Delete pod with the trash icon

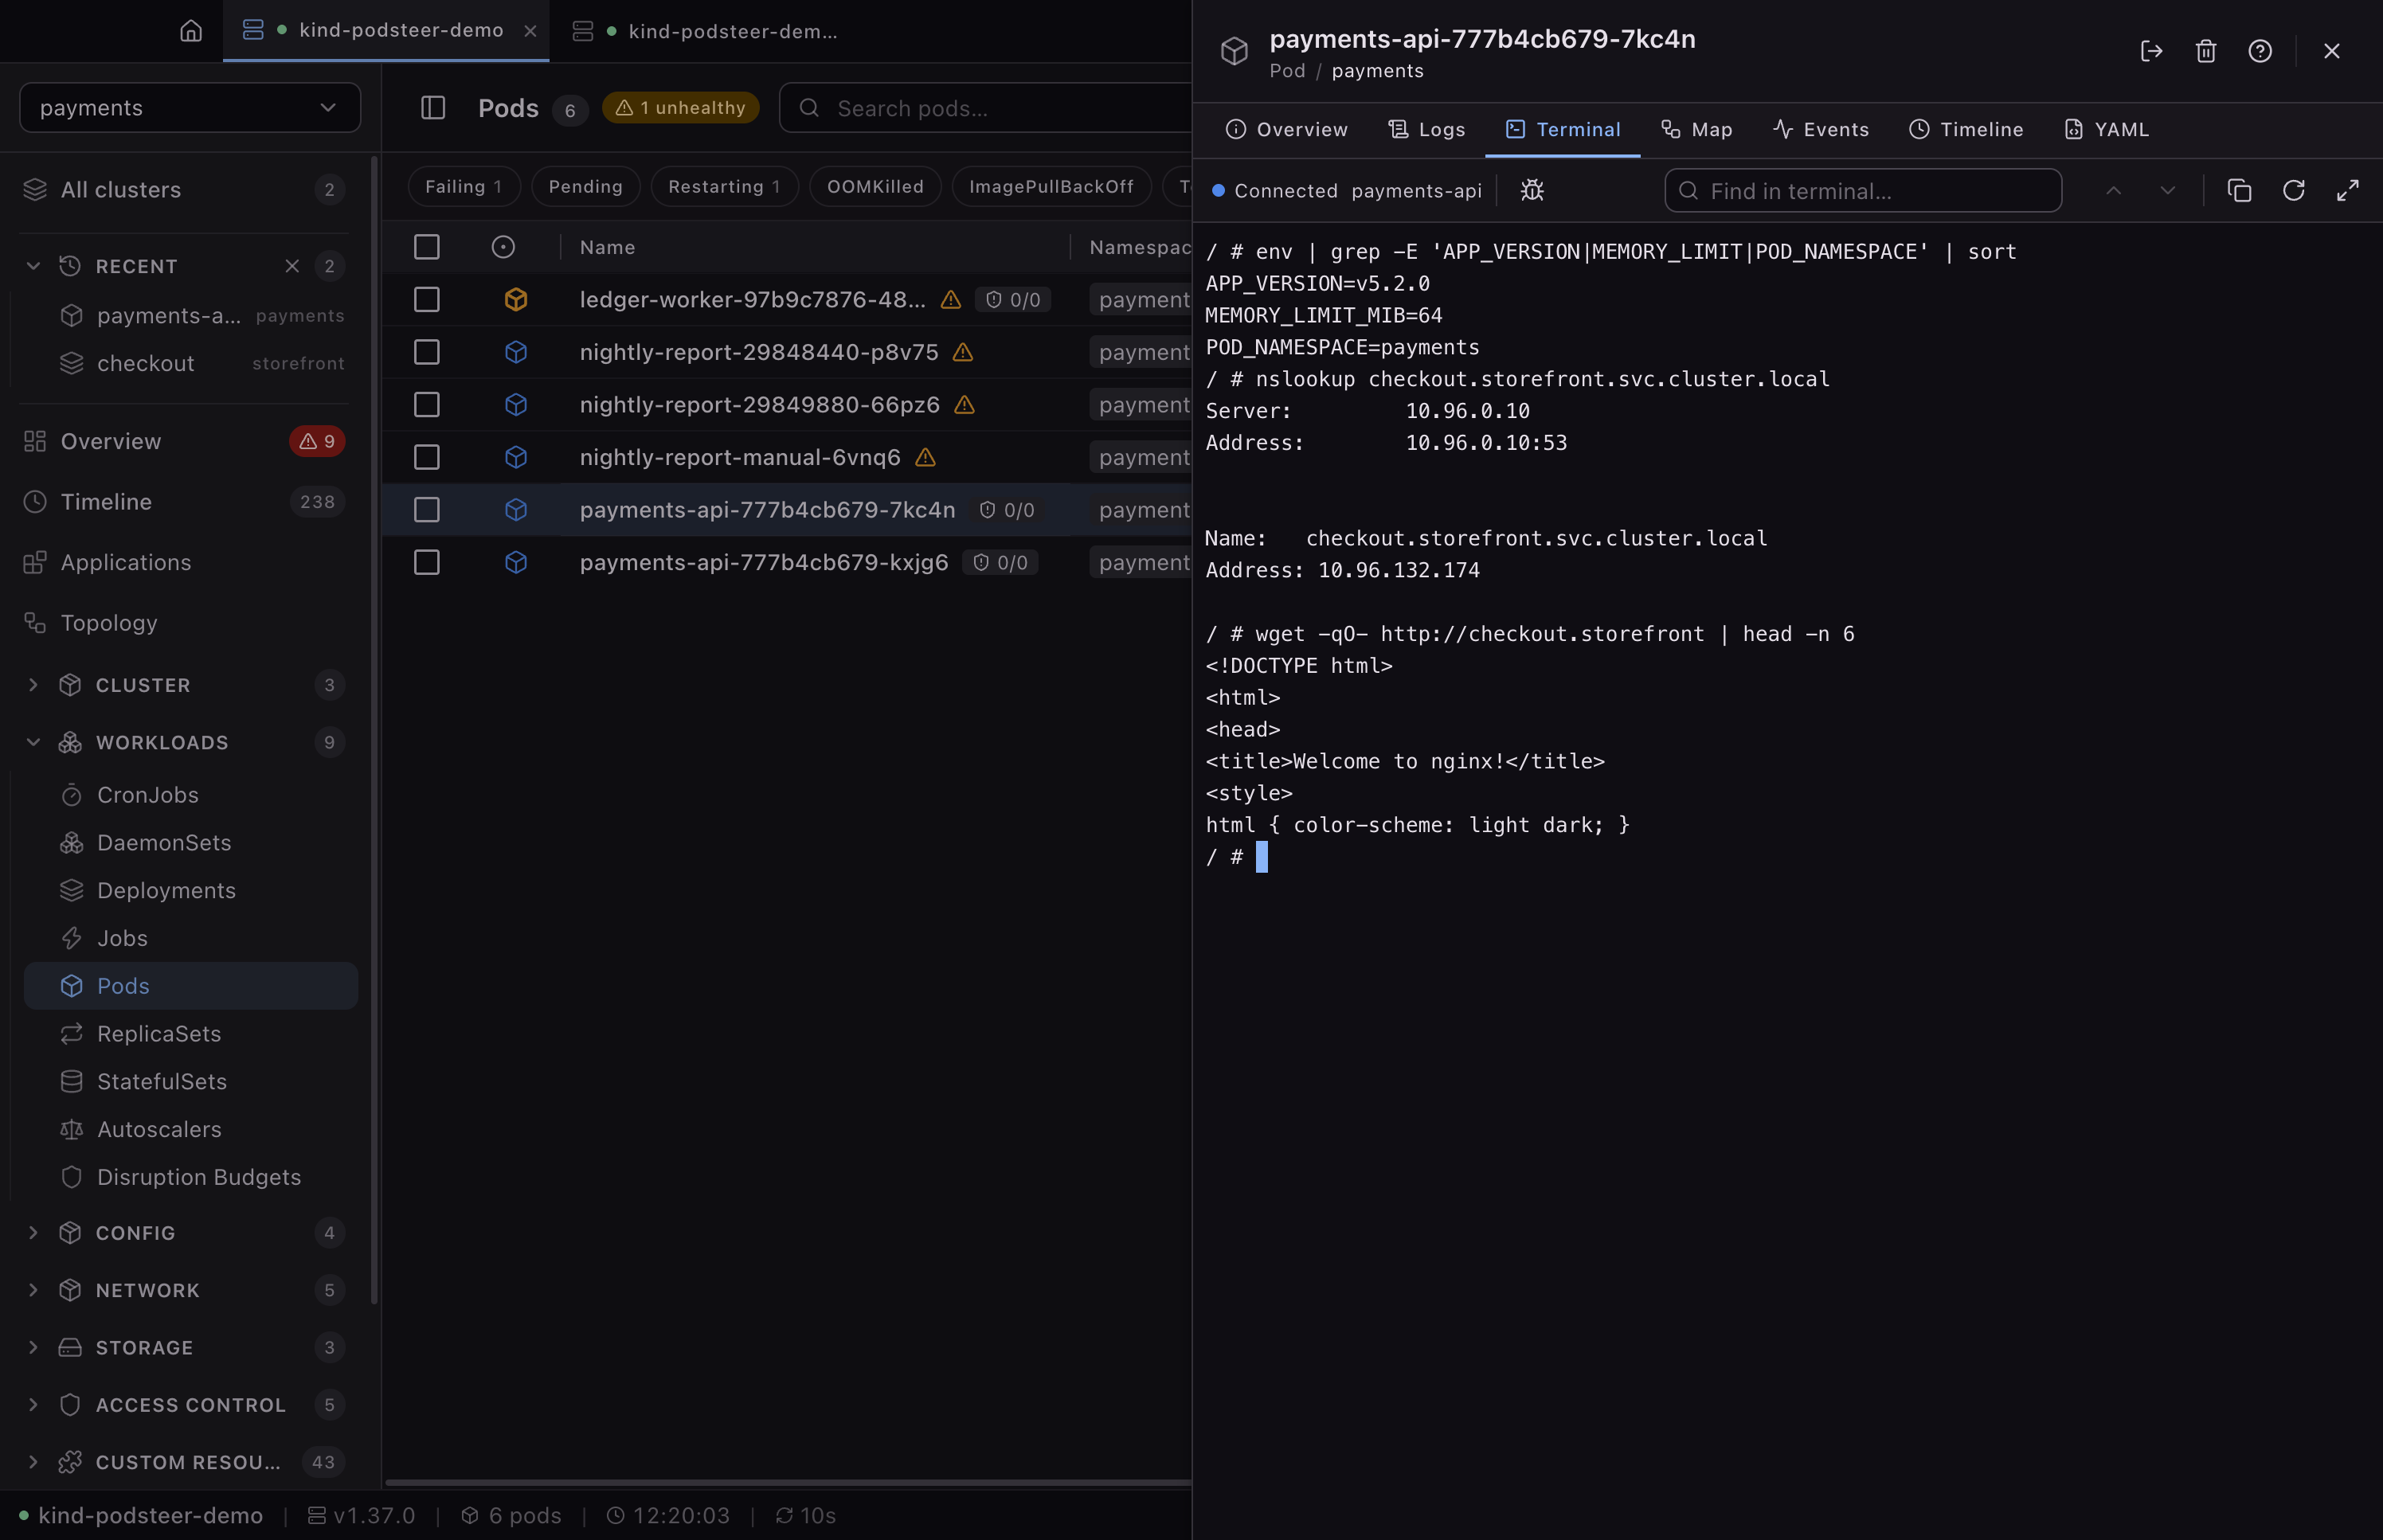(2206, 51)
